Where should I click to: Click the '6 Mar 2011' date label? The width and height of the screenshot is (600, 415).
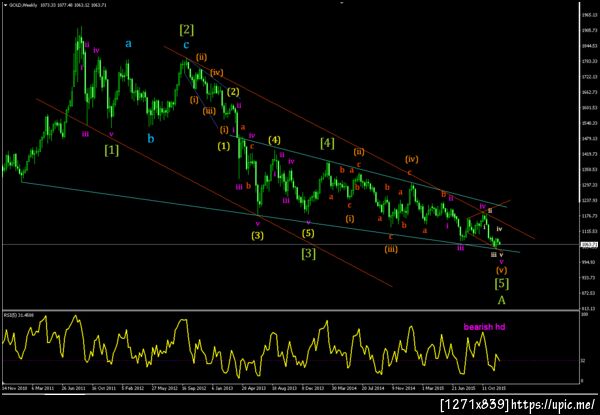(x=42, y=388)
